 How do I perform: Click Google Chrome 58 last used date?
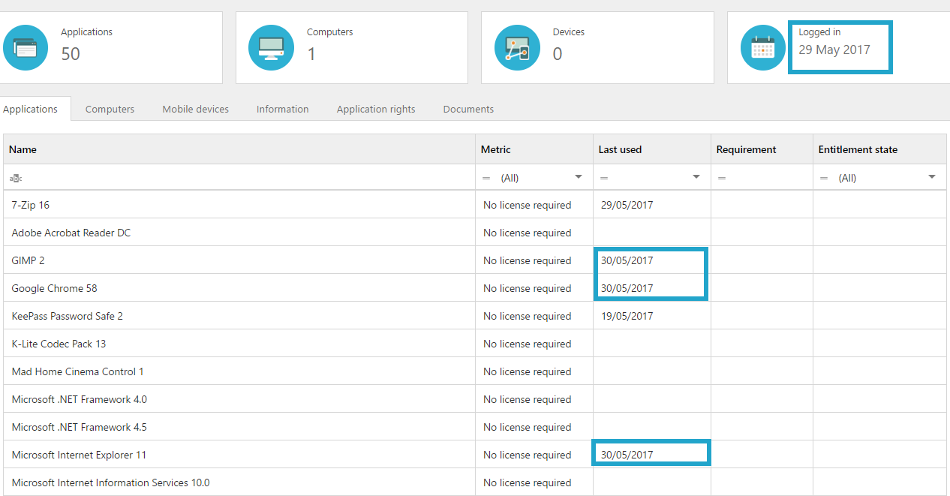(627, 288)
